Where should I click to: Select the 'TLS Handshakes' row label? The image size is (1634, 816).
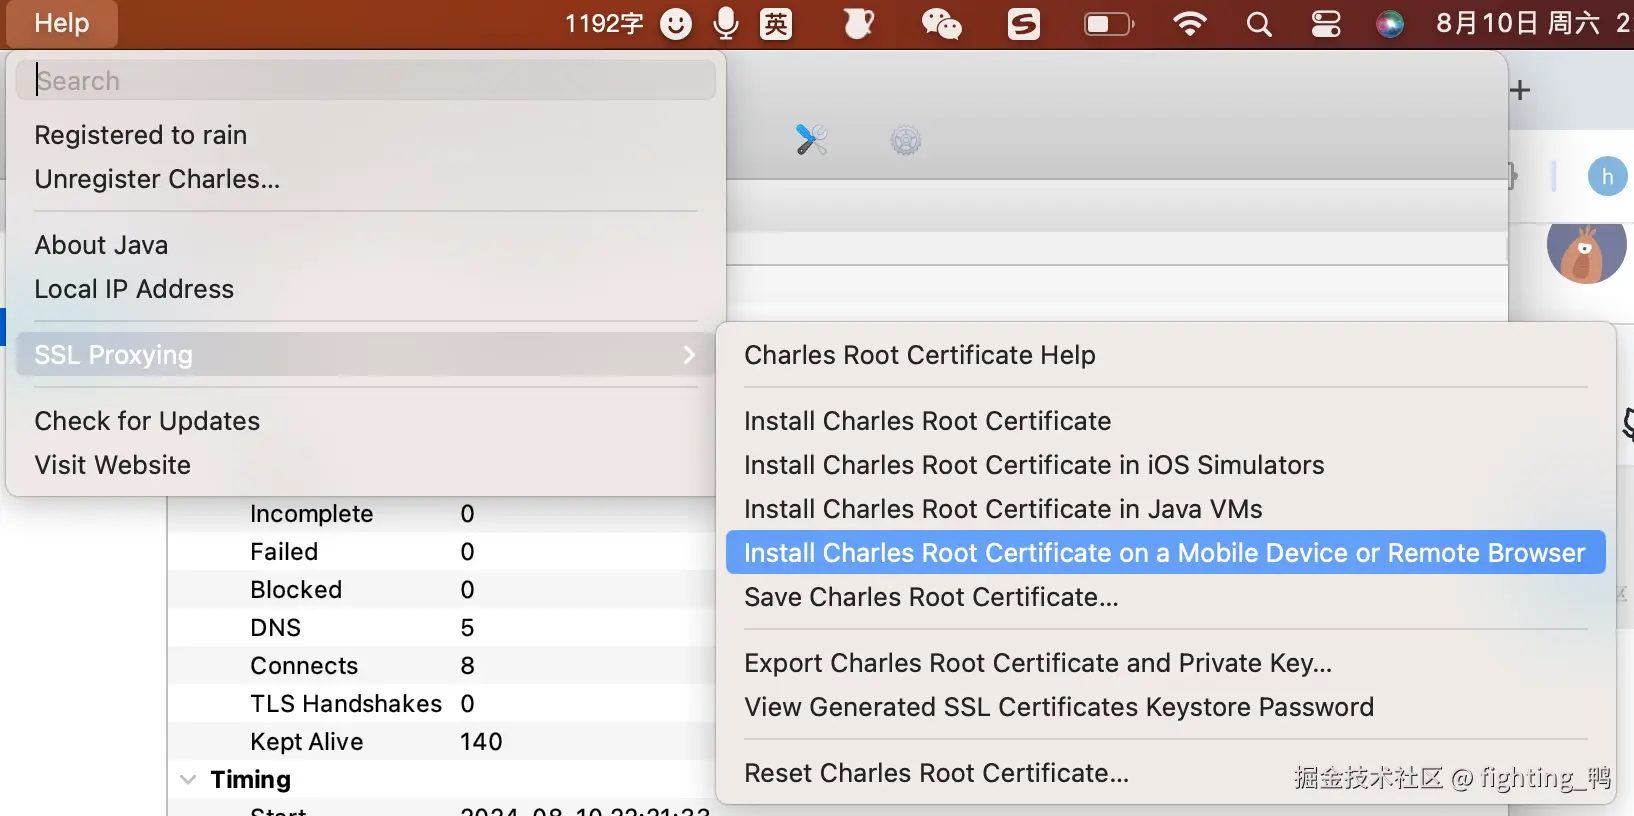pos(346,704)
